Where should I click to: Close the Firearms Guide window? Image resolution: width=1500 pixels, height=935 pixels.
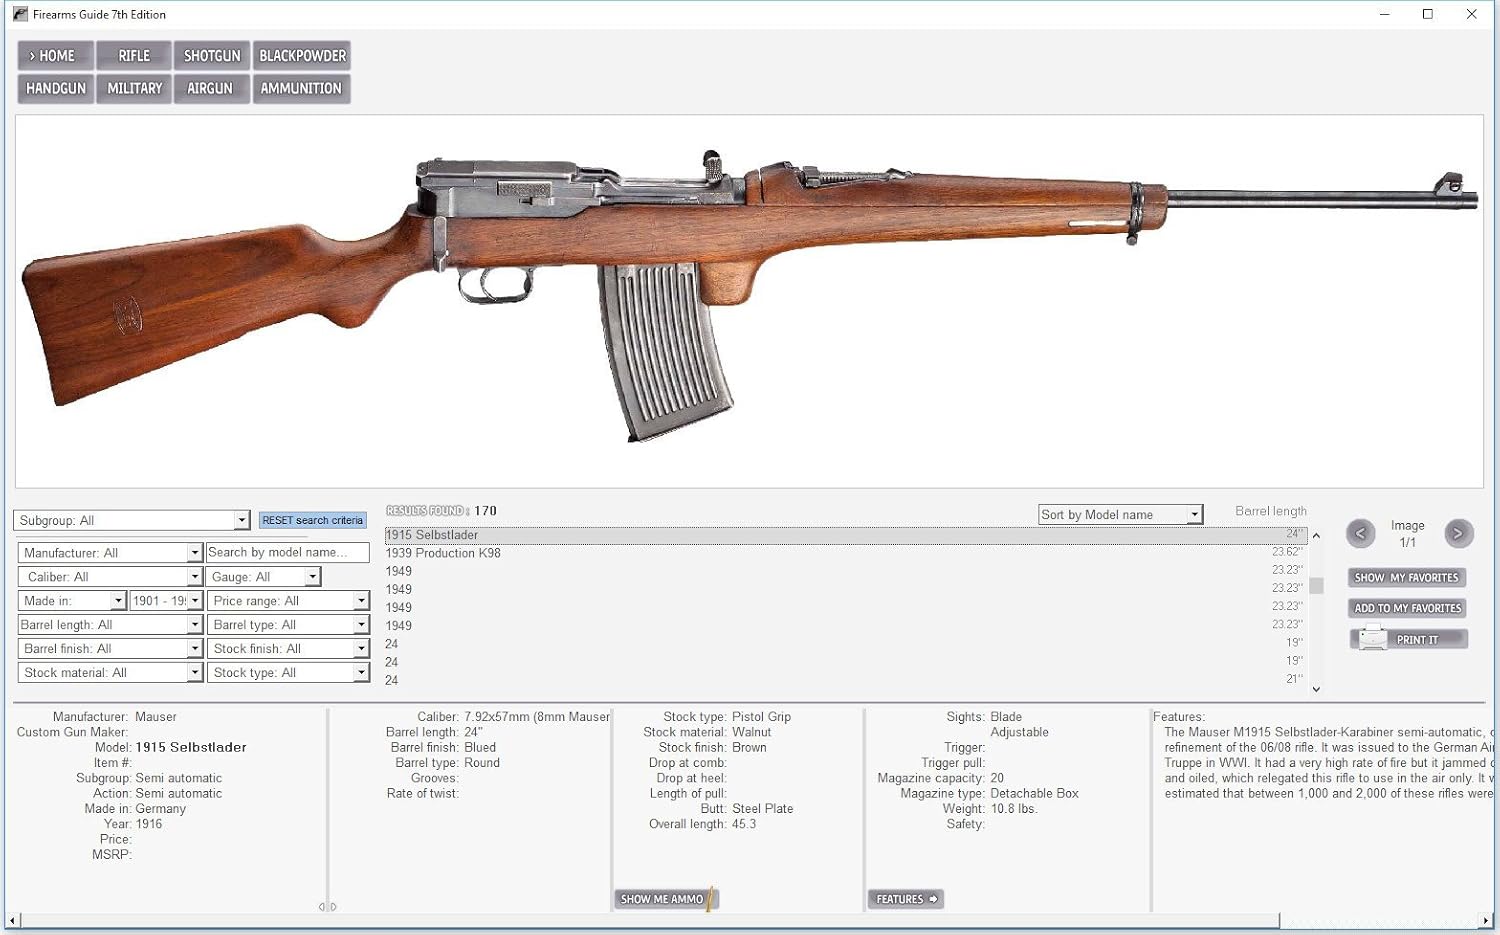pyautogui.click(x=1472, y=14)
